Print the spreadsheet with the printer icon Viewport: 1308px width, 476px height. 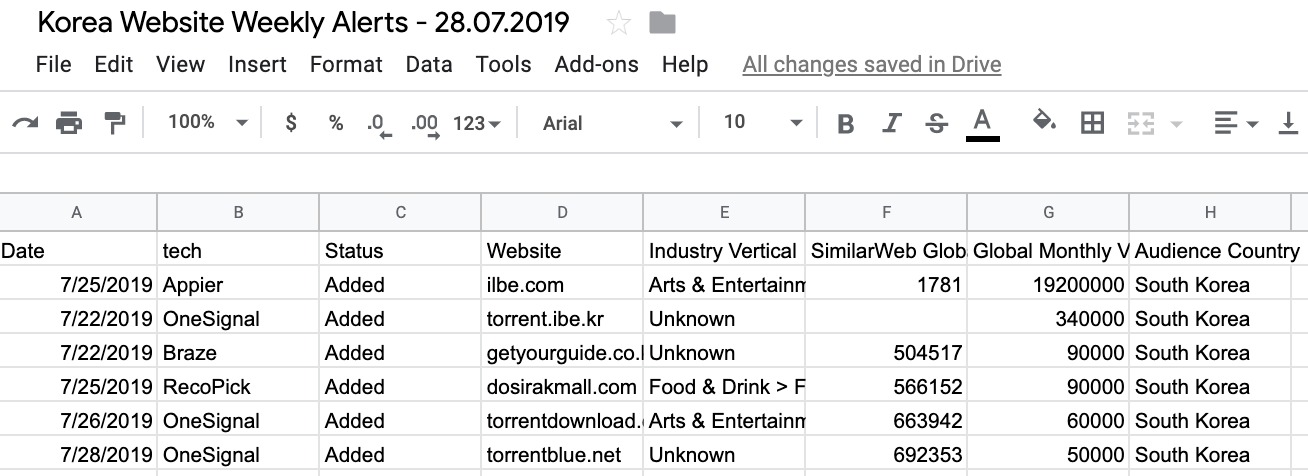tap(69, 123)
